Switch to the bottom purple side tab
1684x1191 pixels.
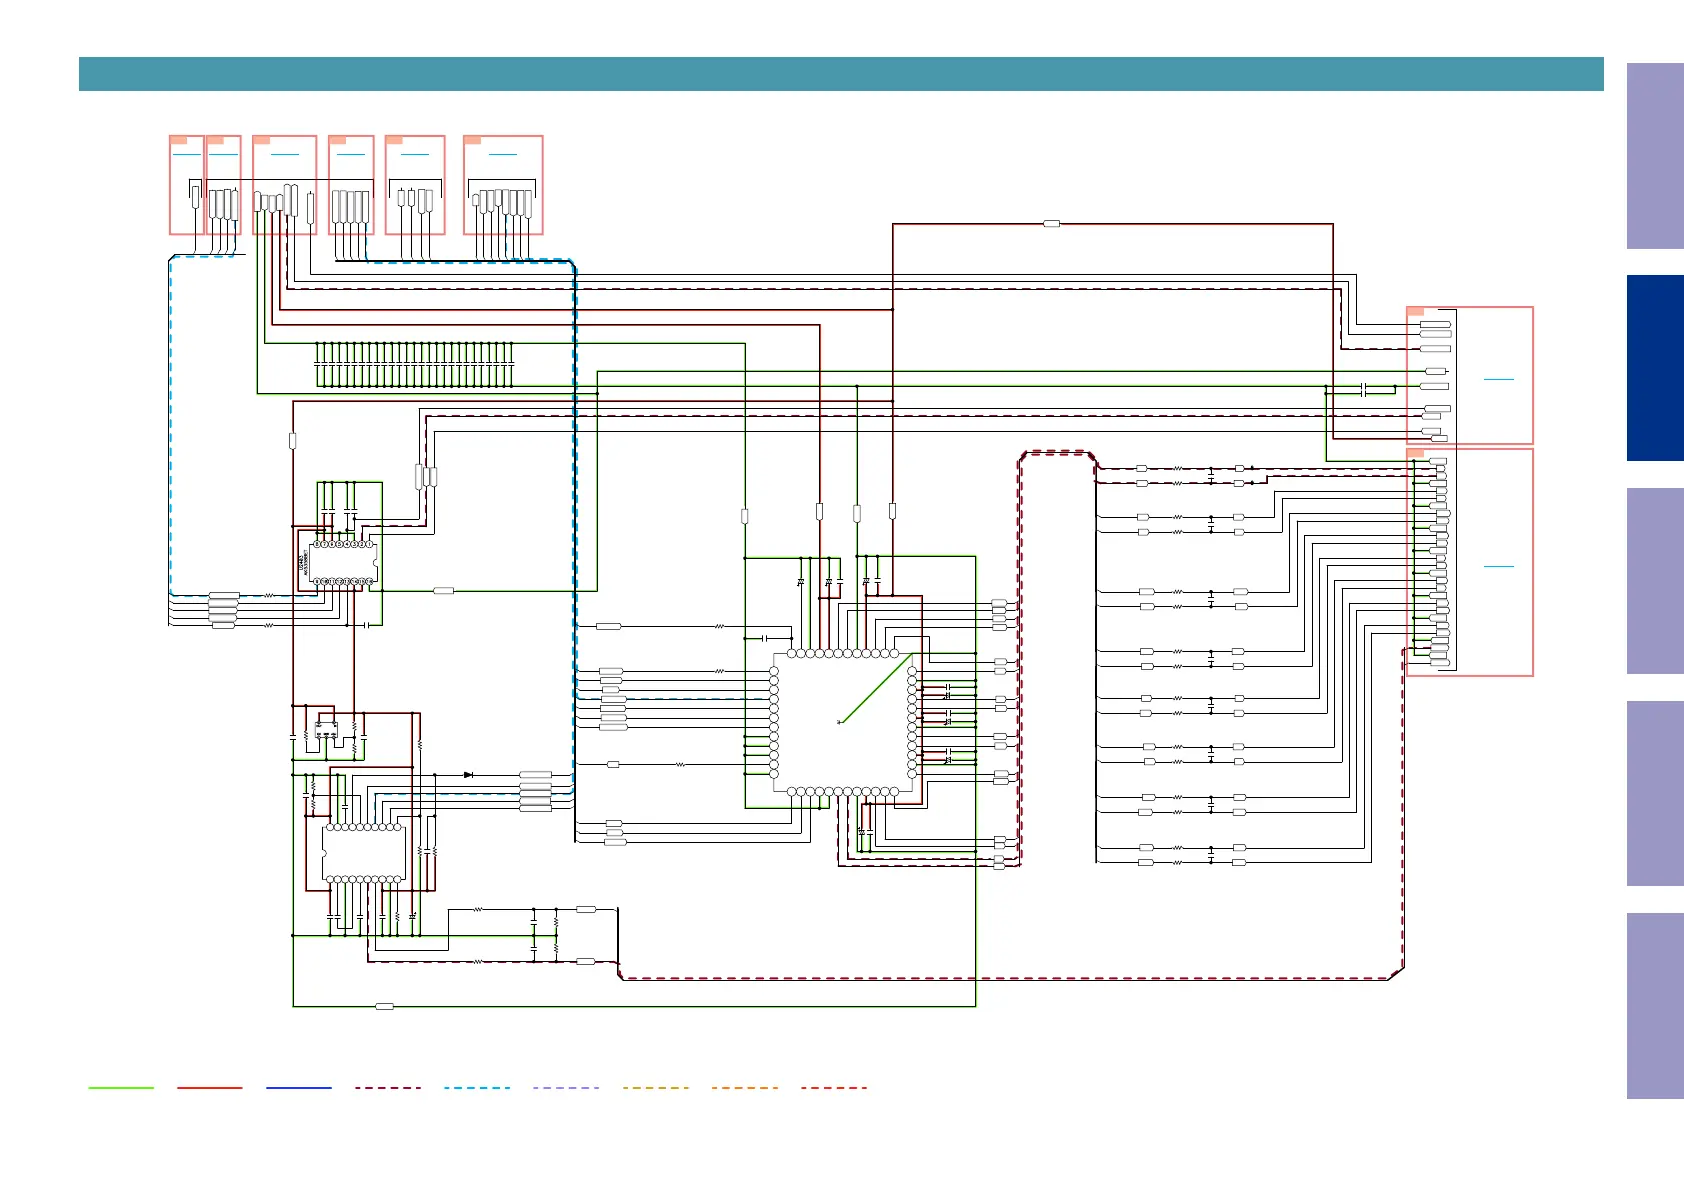pos(1654,1005)
